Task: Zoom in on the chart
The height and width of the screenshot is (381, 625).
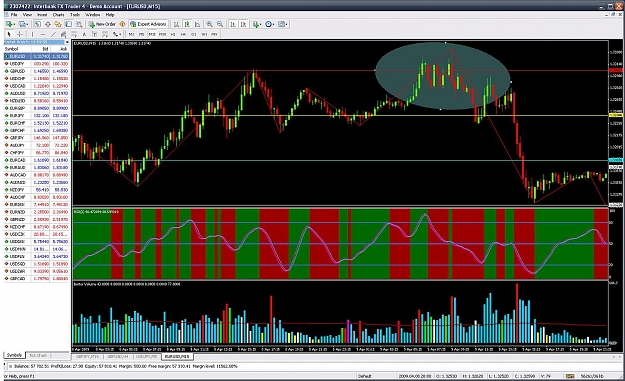Action: tap(209, 24)
